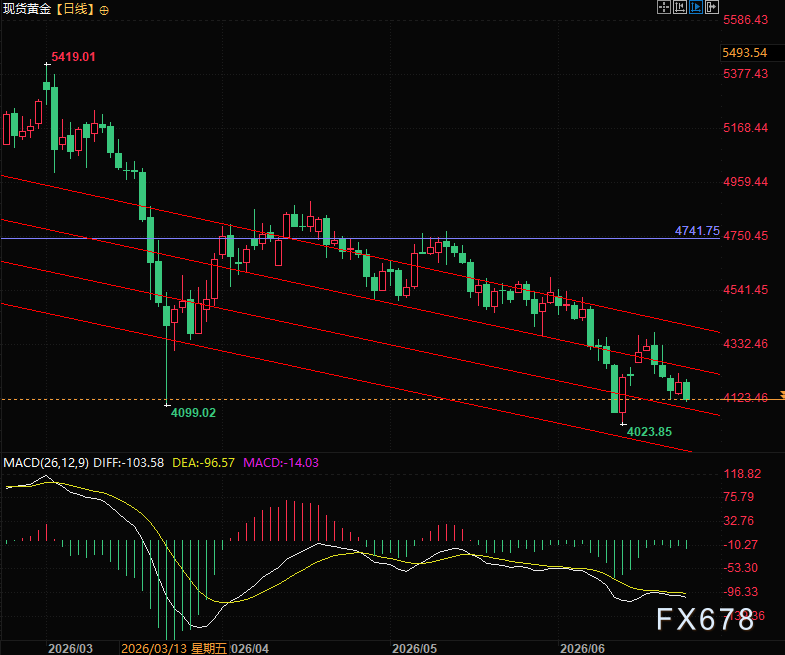Click the 5493.54 cursor price box
The height and width of the screenshot is (655, 785).
click(x=744, y=53)
